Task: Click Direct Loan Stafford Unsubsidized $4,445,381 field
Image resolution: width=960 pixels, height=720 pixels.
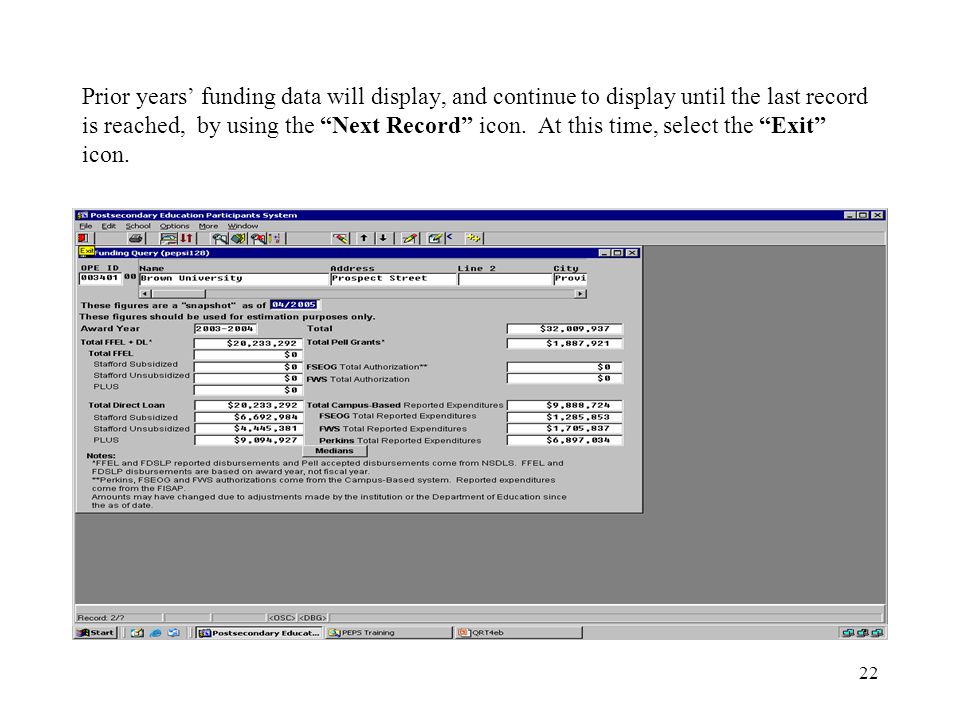Action: click(248, 429)
